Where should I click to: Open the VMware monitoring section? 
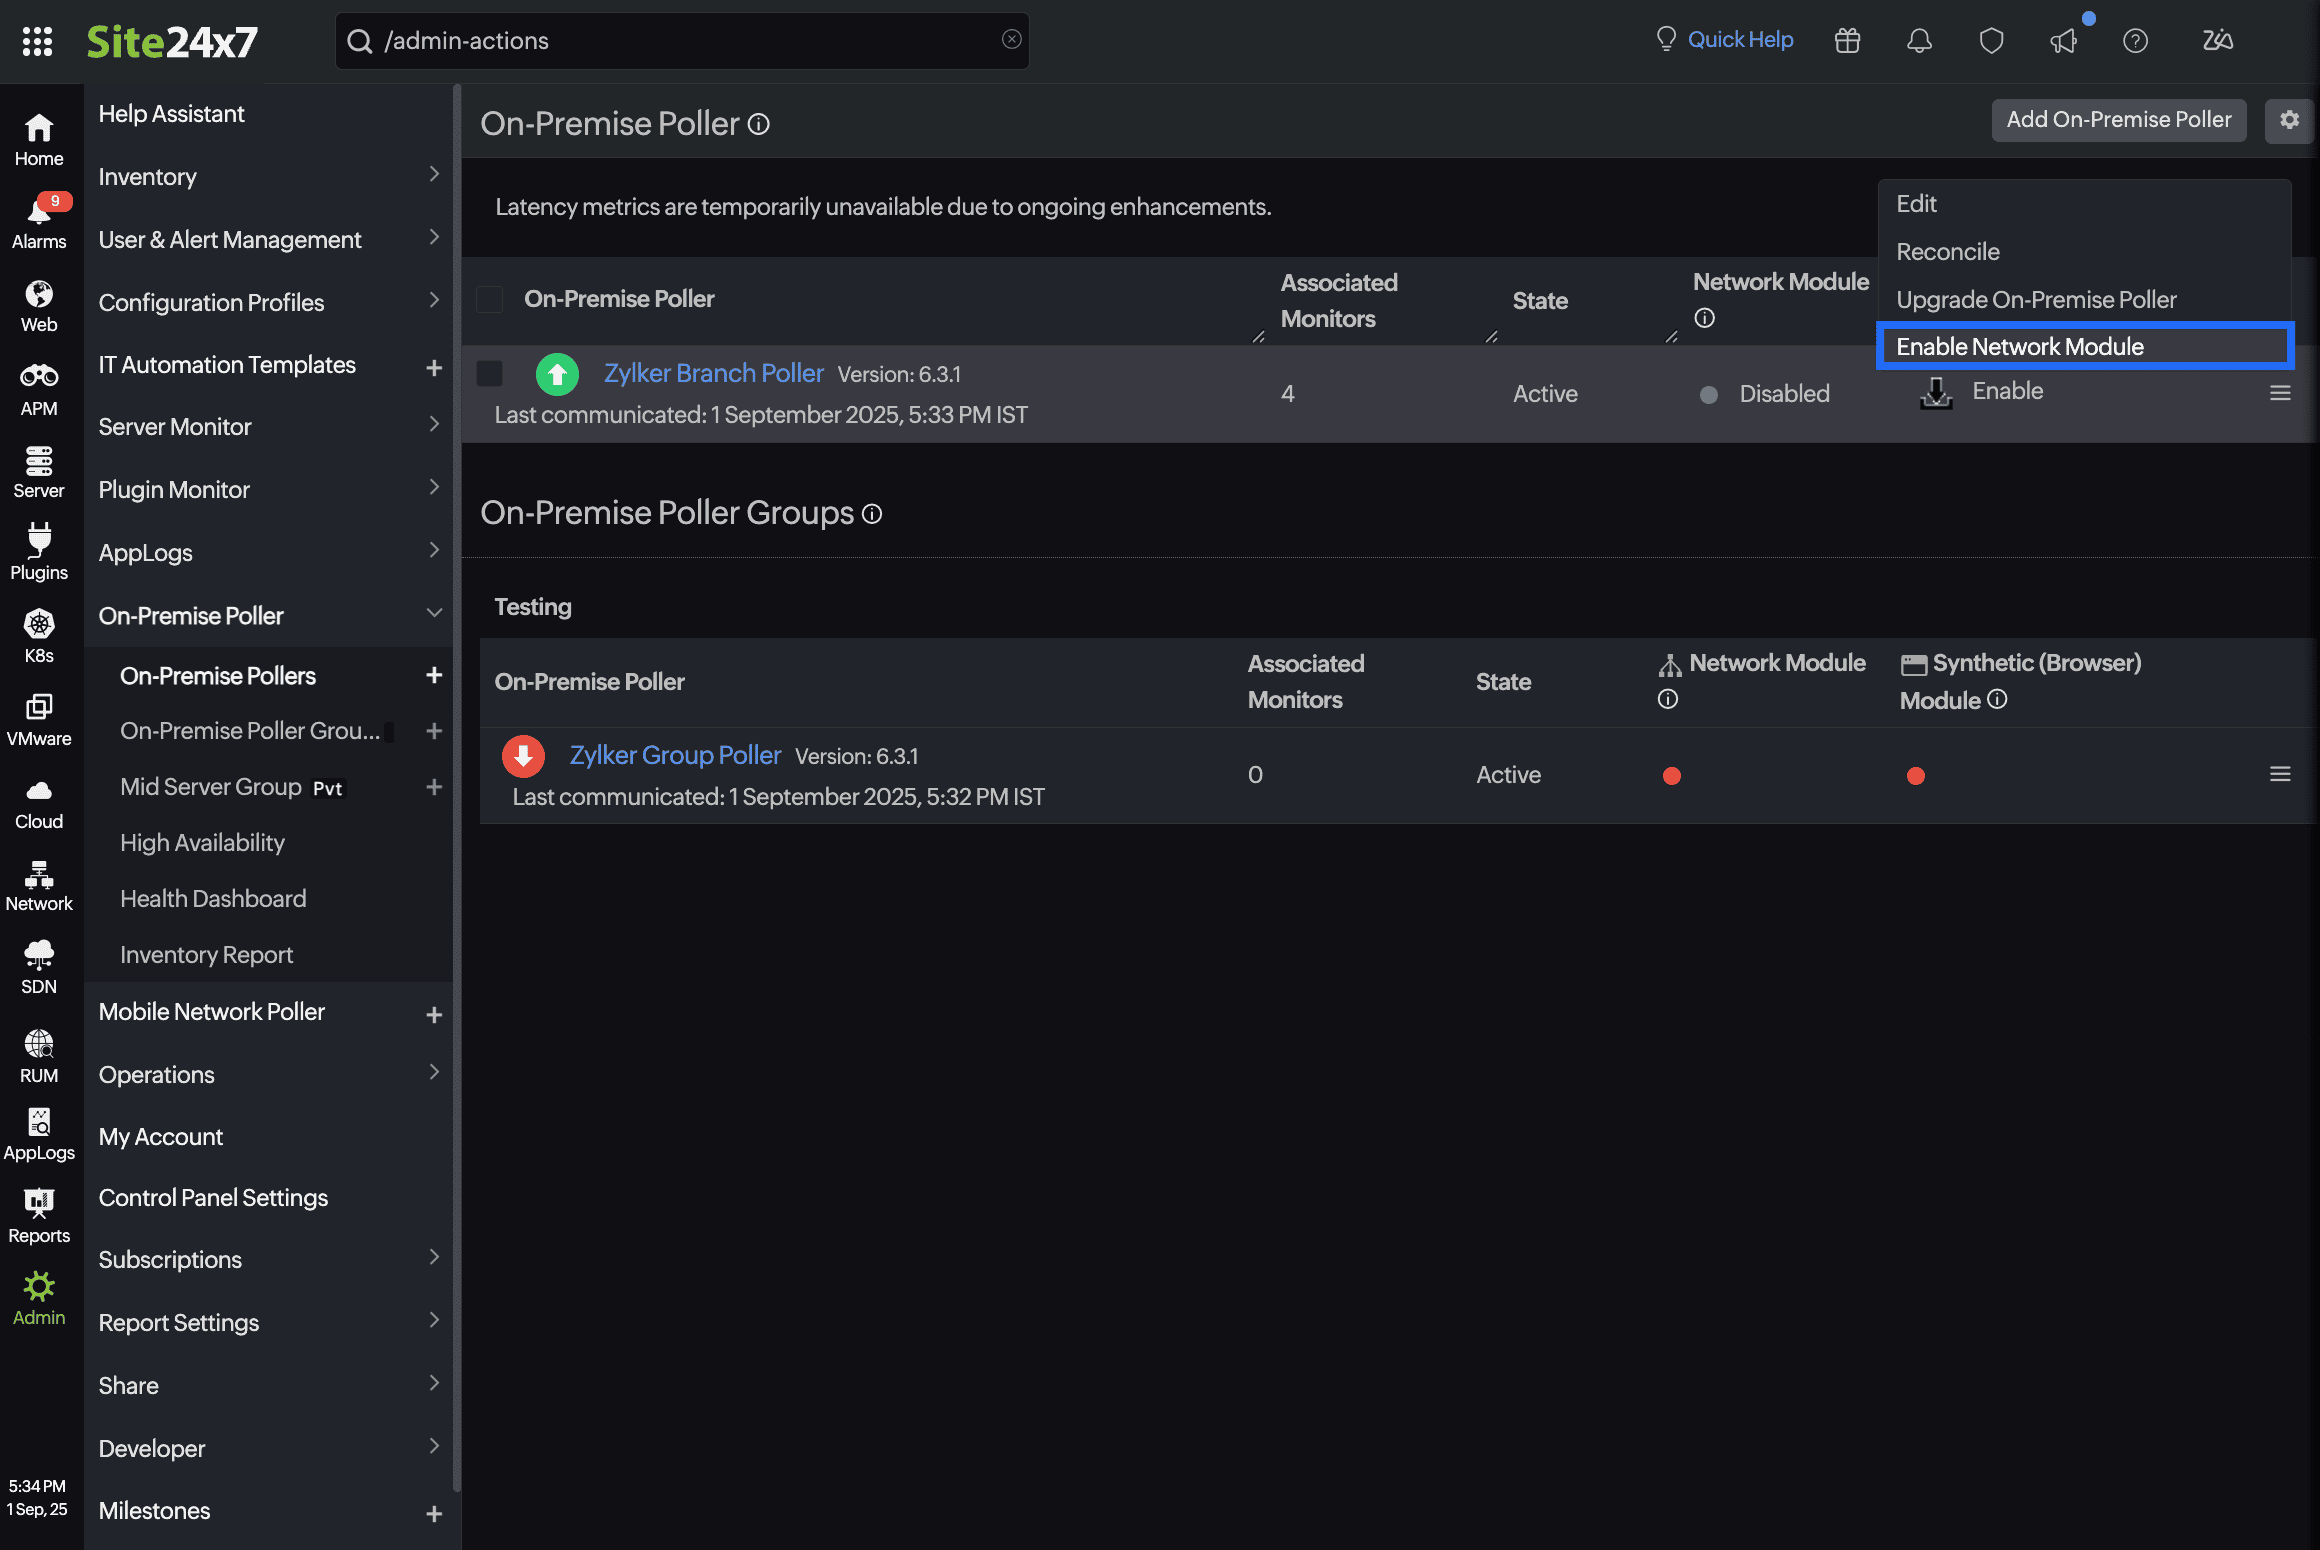coord(39,718)
